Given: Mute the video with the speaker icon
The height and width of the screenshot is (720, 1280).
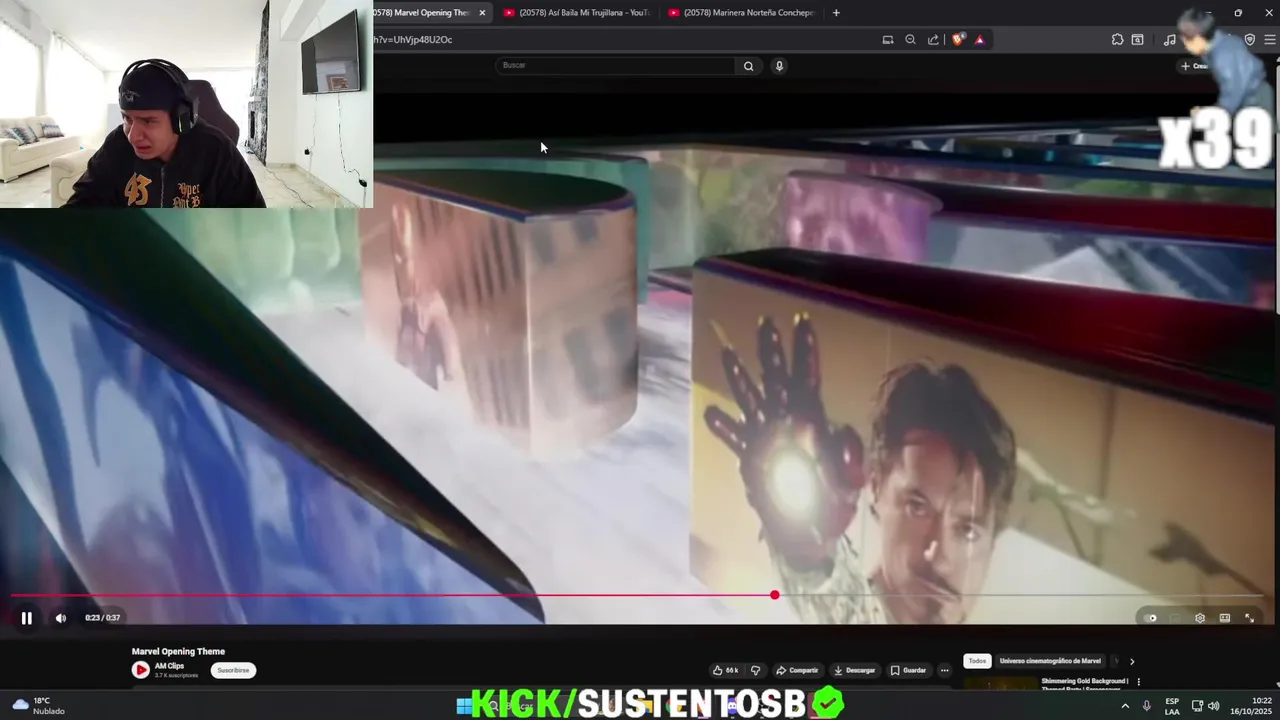Looking at the screenshot, I should [61, 618].
